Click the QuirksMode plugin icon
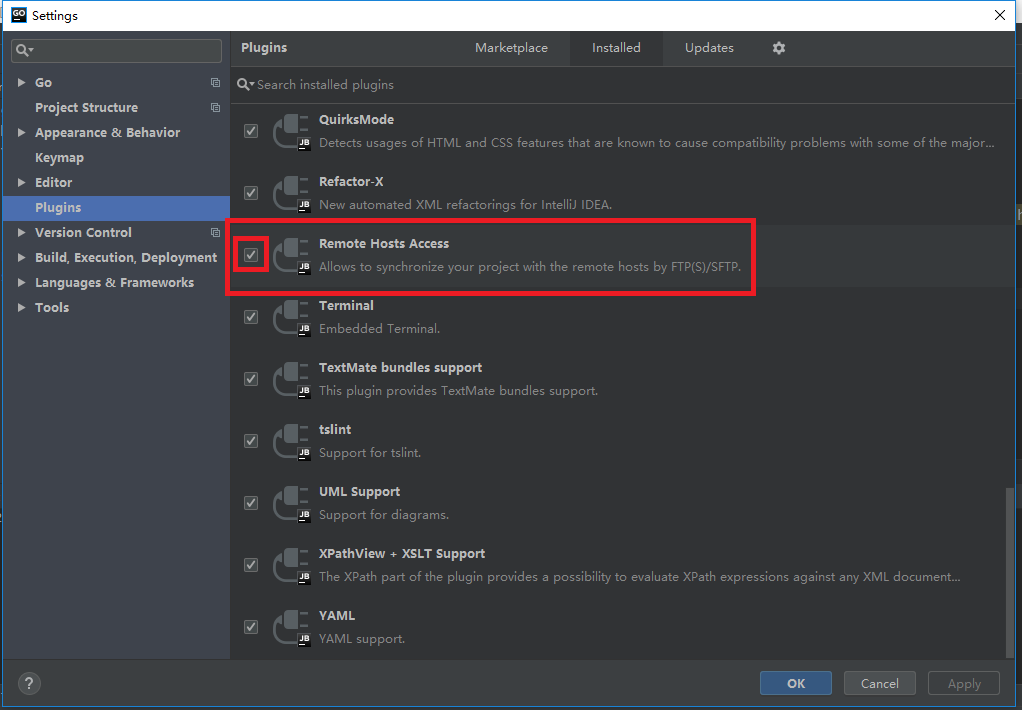The height and width of the screenshot is (710, 1022). point(292,130)
